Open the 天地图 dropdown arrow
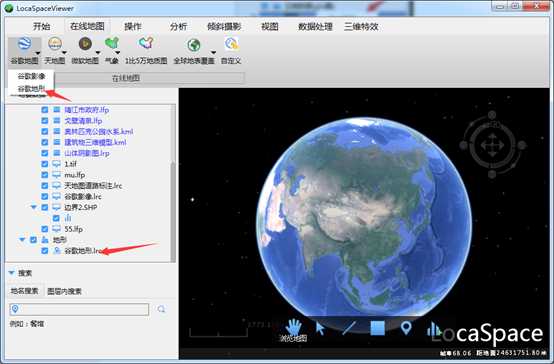Image resolution: width=554 pixels, height=364 pixels. (x=64, y=53)
